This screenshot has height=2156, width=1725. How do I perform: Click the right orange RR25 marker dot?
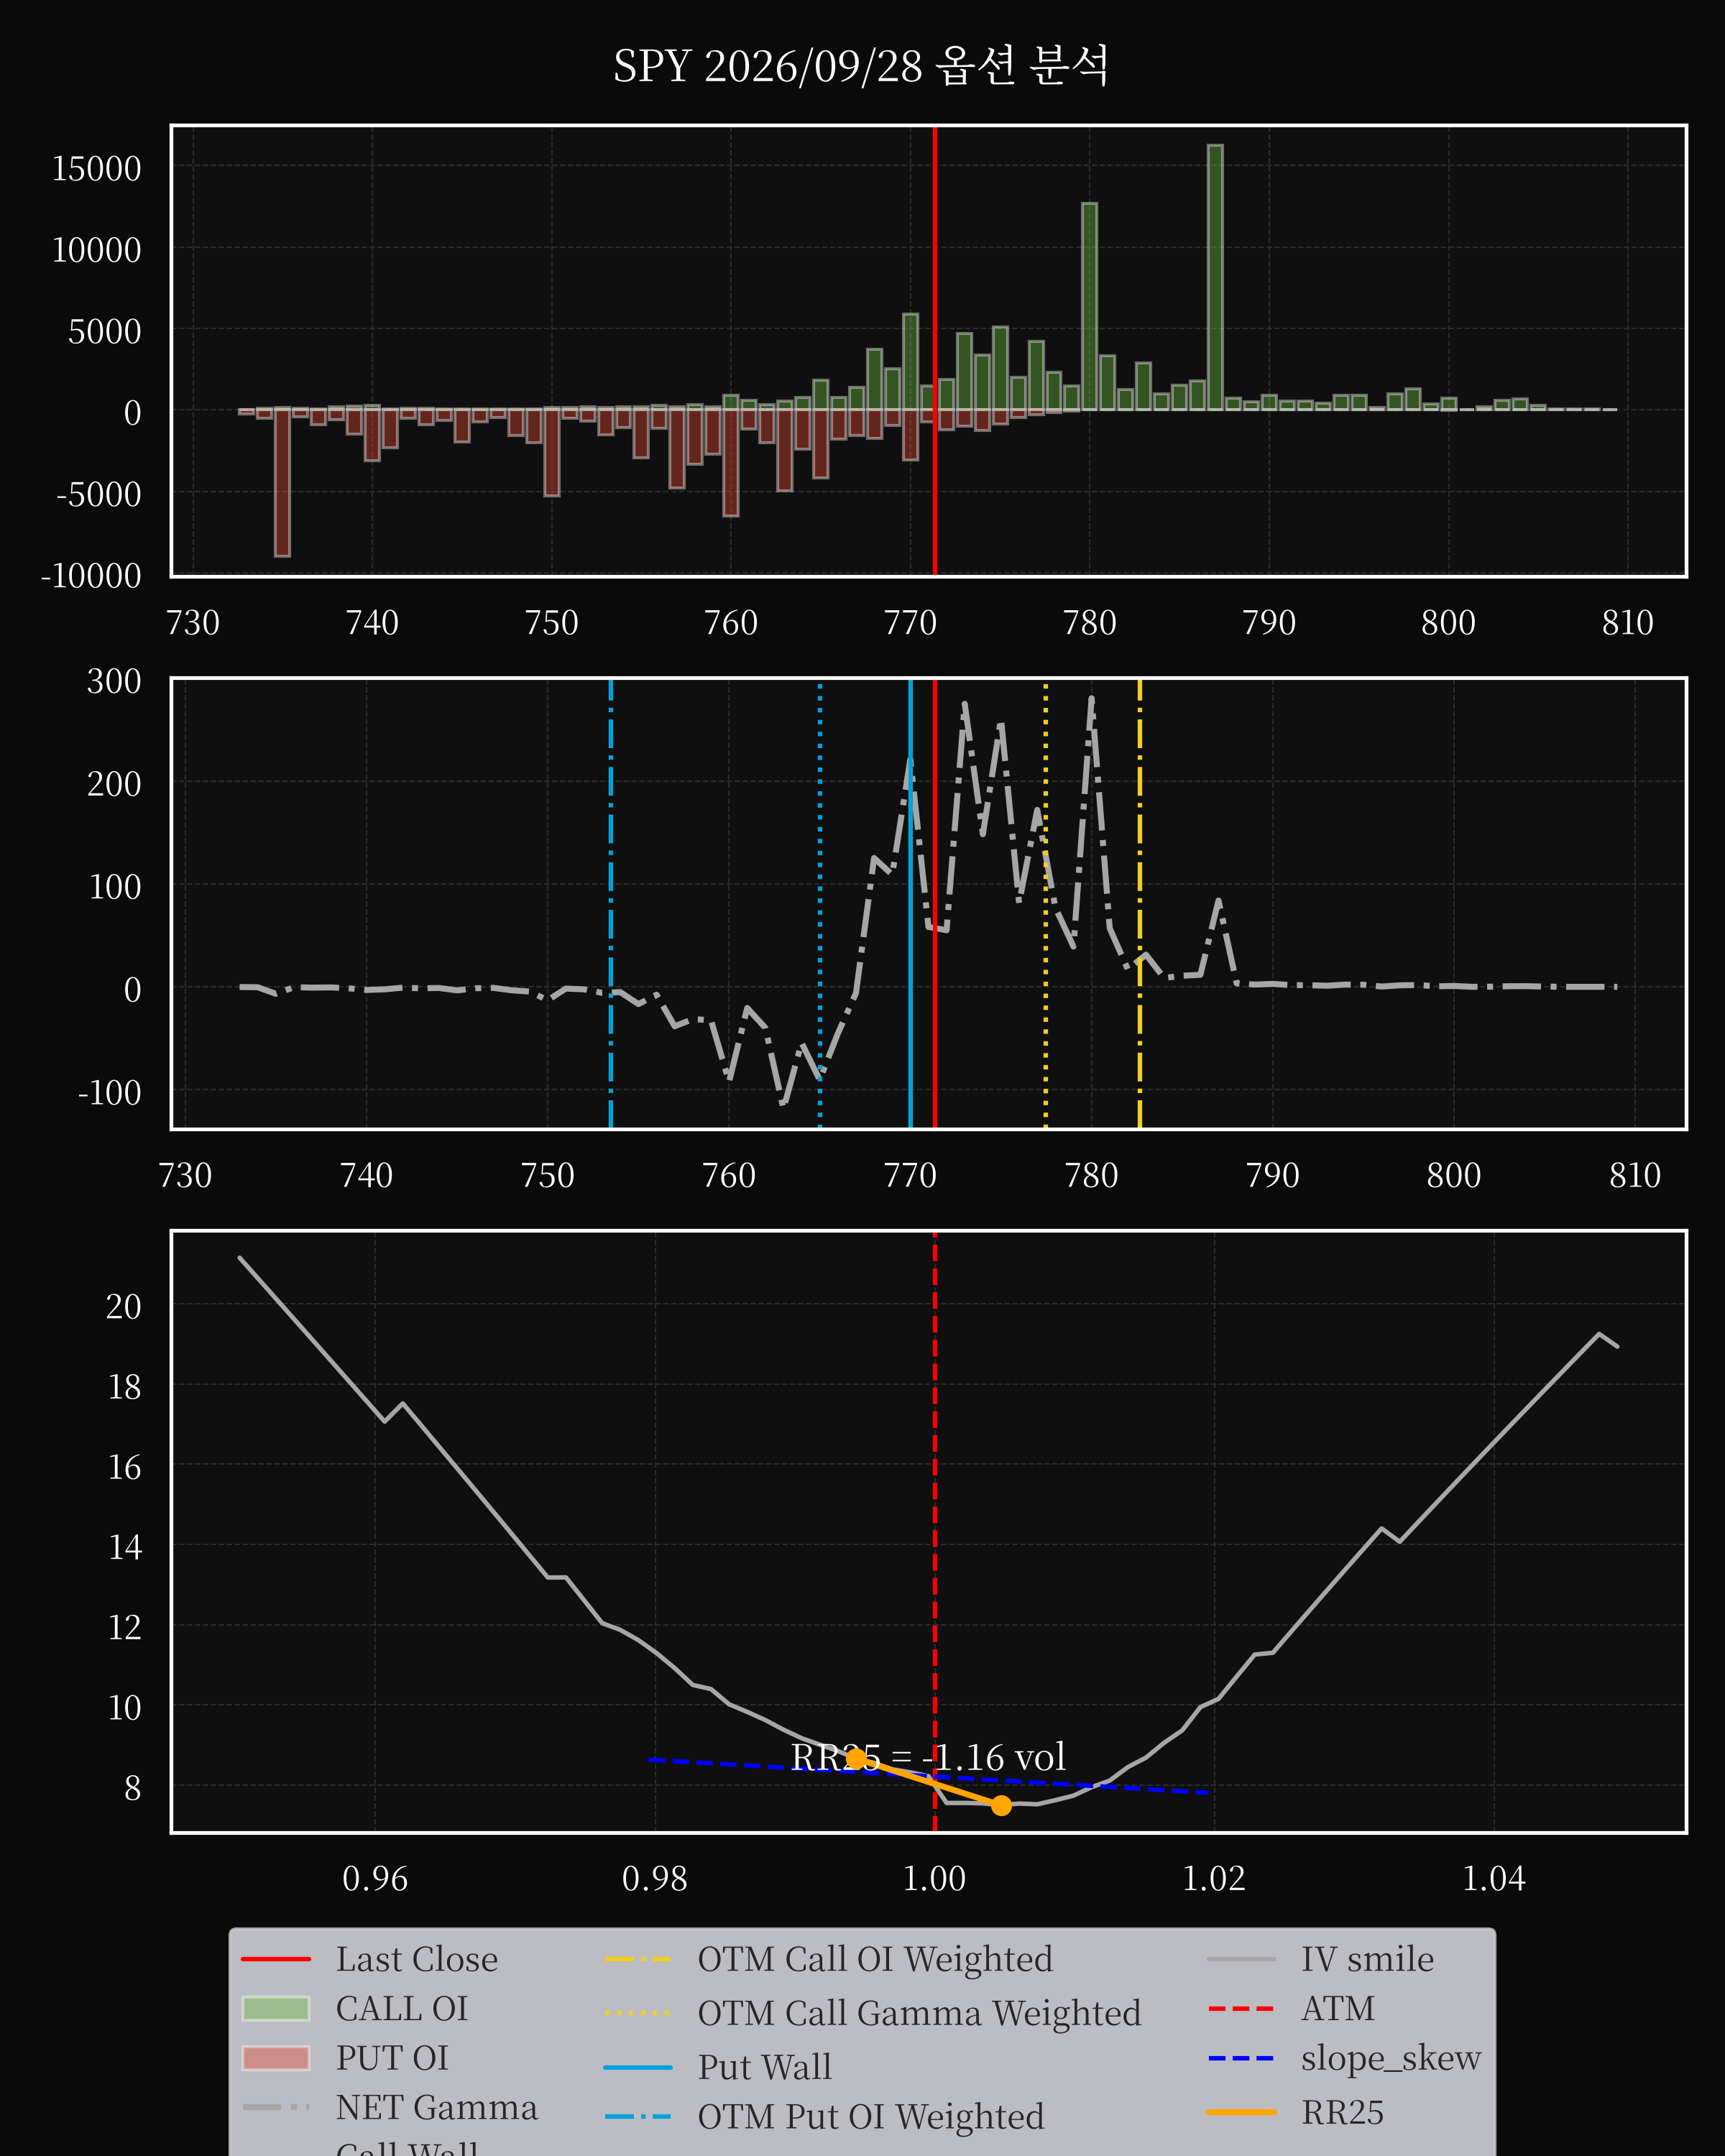pyautogui.click(x=1001, y=1805)
